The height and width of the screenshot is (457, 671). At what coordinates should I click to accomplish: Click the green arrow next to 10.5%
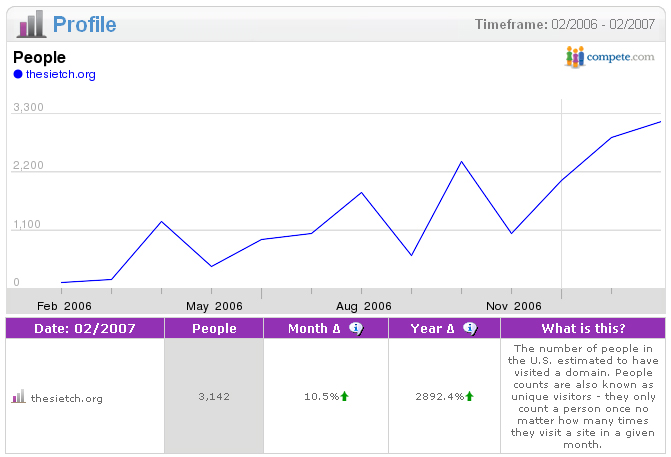[x=344, y=396]
